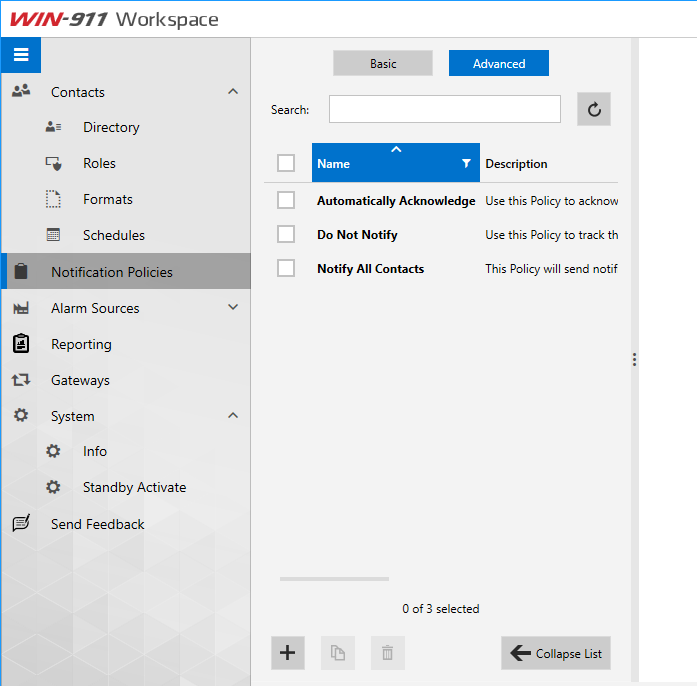Open the Directory page
Viewport: 697px width, 686px height.
[x=111, y=127]
